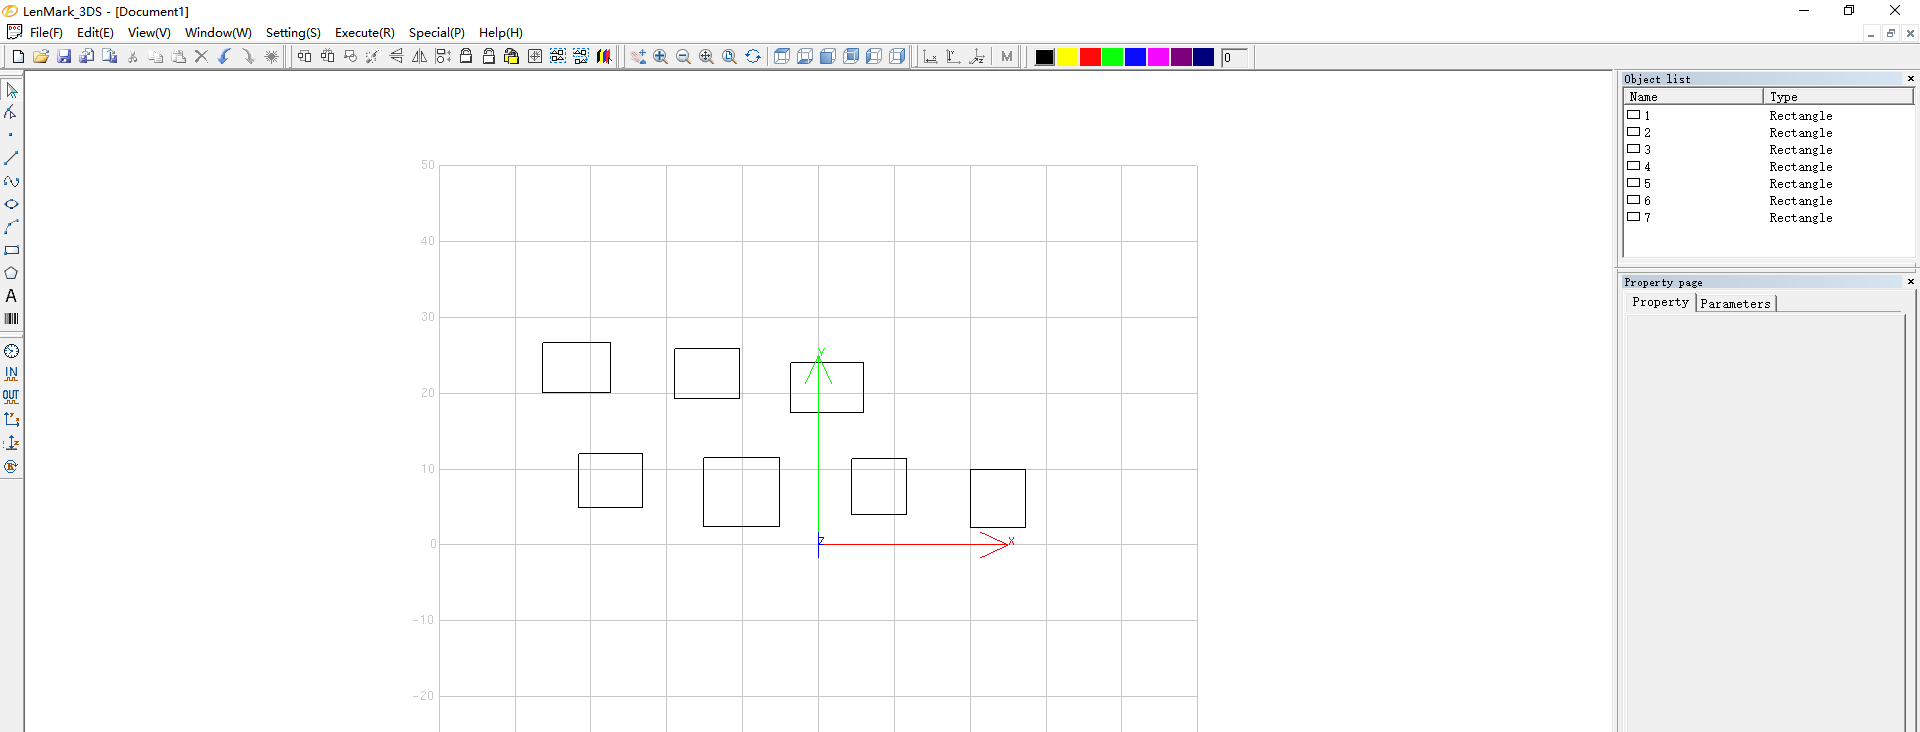1920x732 pixels.
Task: Select the first 3D cube view icon
Action: [x=782, y=57]
